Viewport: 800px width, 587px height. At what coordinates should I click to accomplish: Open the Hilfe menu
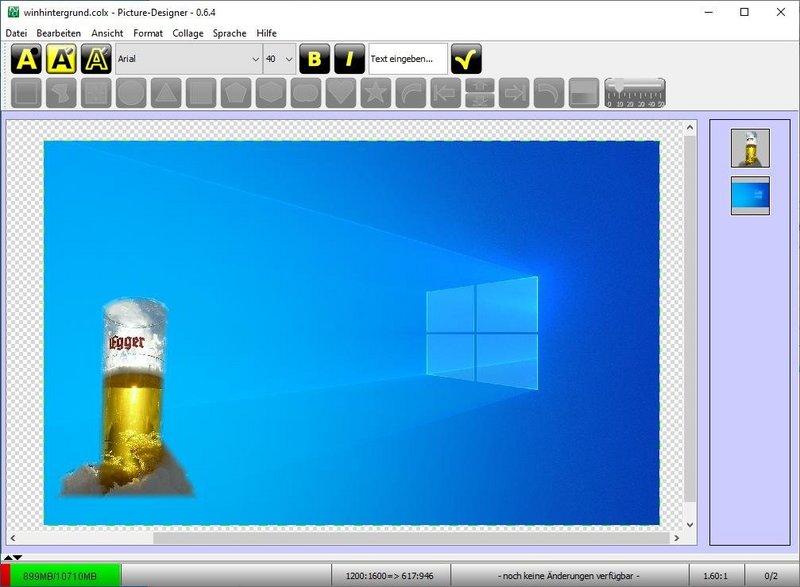[x=266, y=33]
